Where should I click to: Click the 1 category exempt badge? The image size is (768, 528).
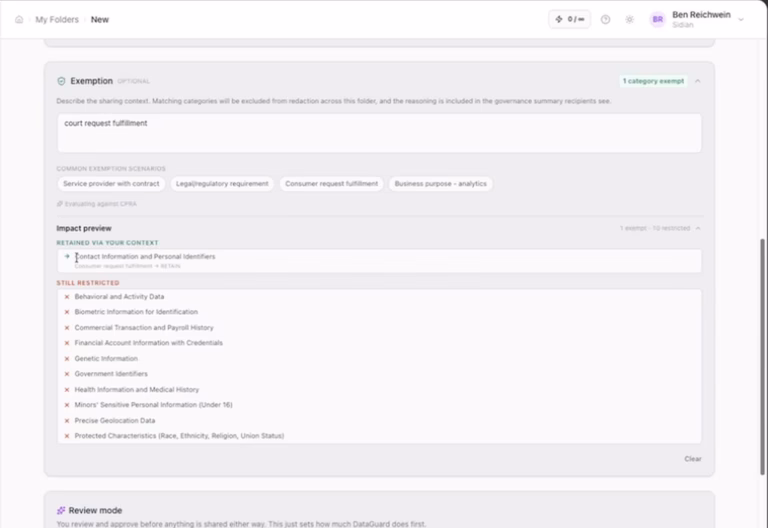[x=653, y=81]
